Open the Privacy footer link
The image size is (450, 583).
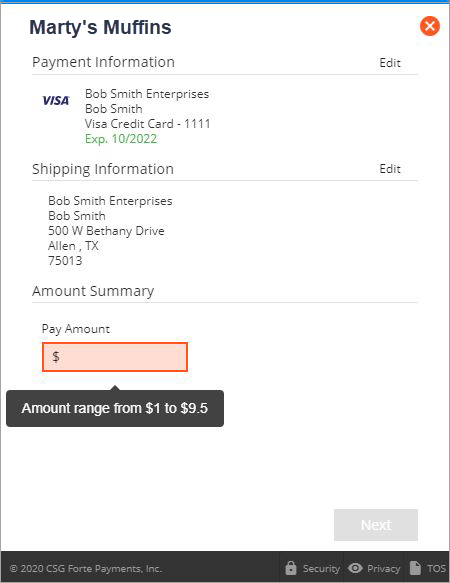point(383,568)
